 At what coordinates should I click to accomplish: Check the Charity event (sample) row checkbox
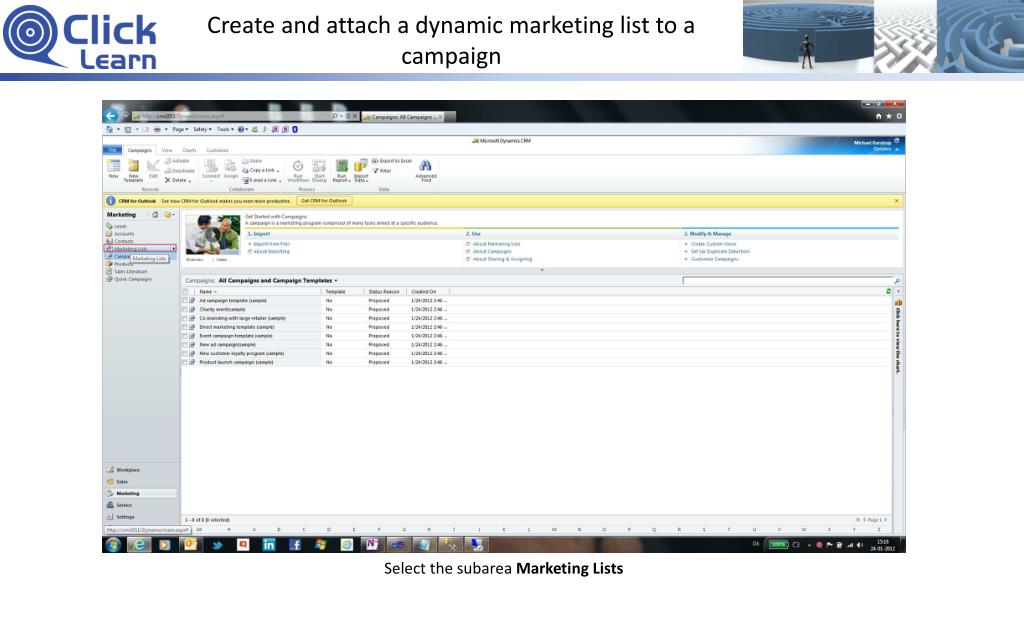coord(185,309)
